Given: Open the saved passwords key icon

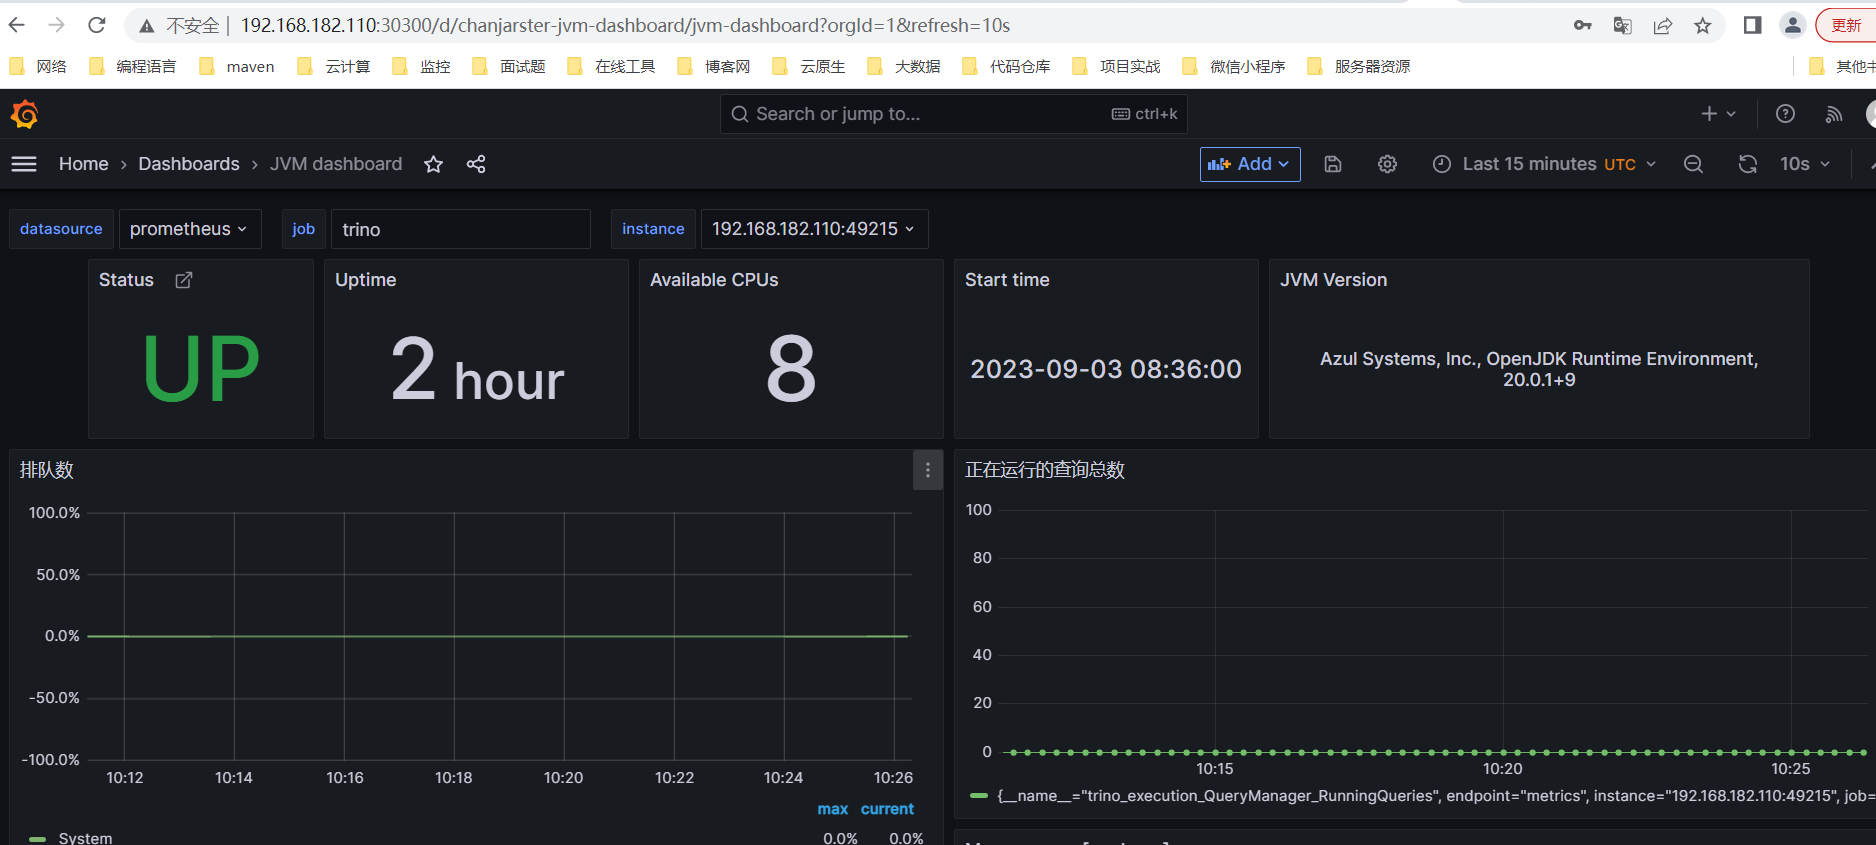Looking at the screenshot, I should click(x=1582, y=26).
